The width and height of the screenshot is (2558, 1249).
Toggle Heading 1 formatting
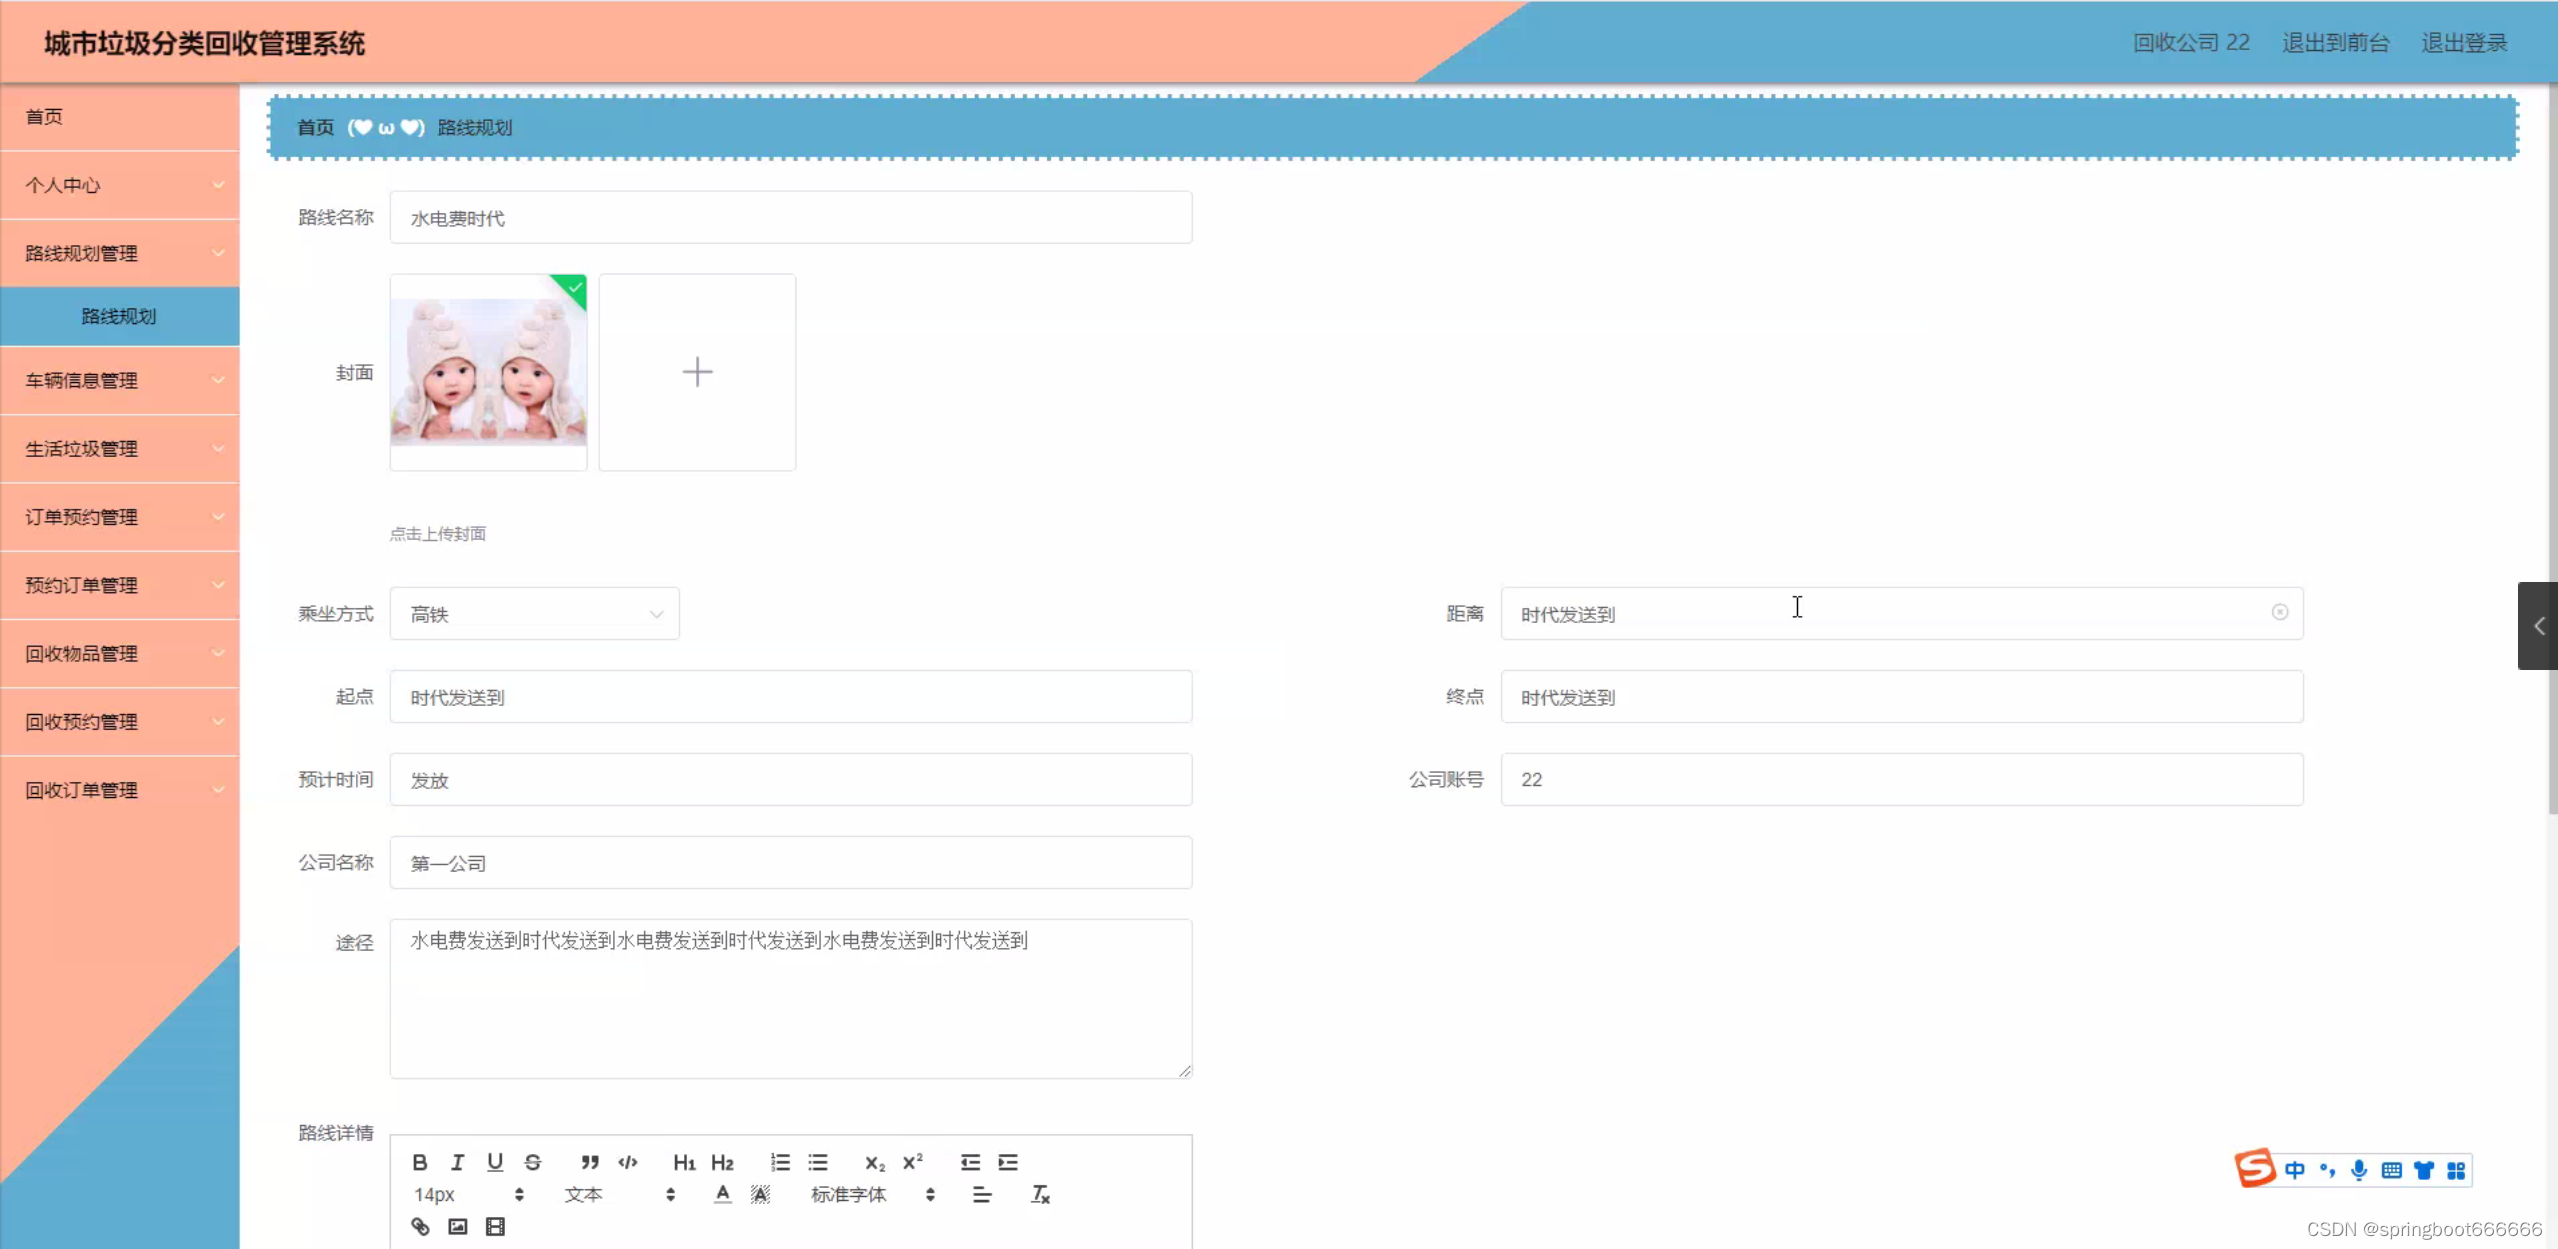[684, 1162]
